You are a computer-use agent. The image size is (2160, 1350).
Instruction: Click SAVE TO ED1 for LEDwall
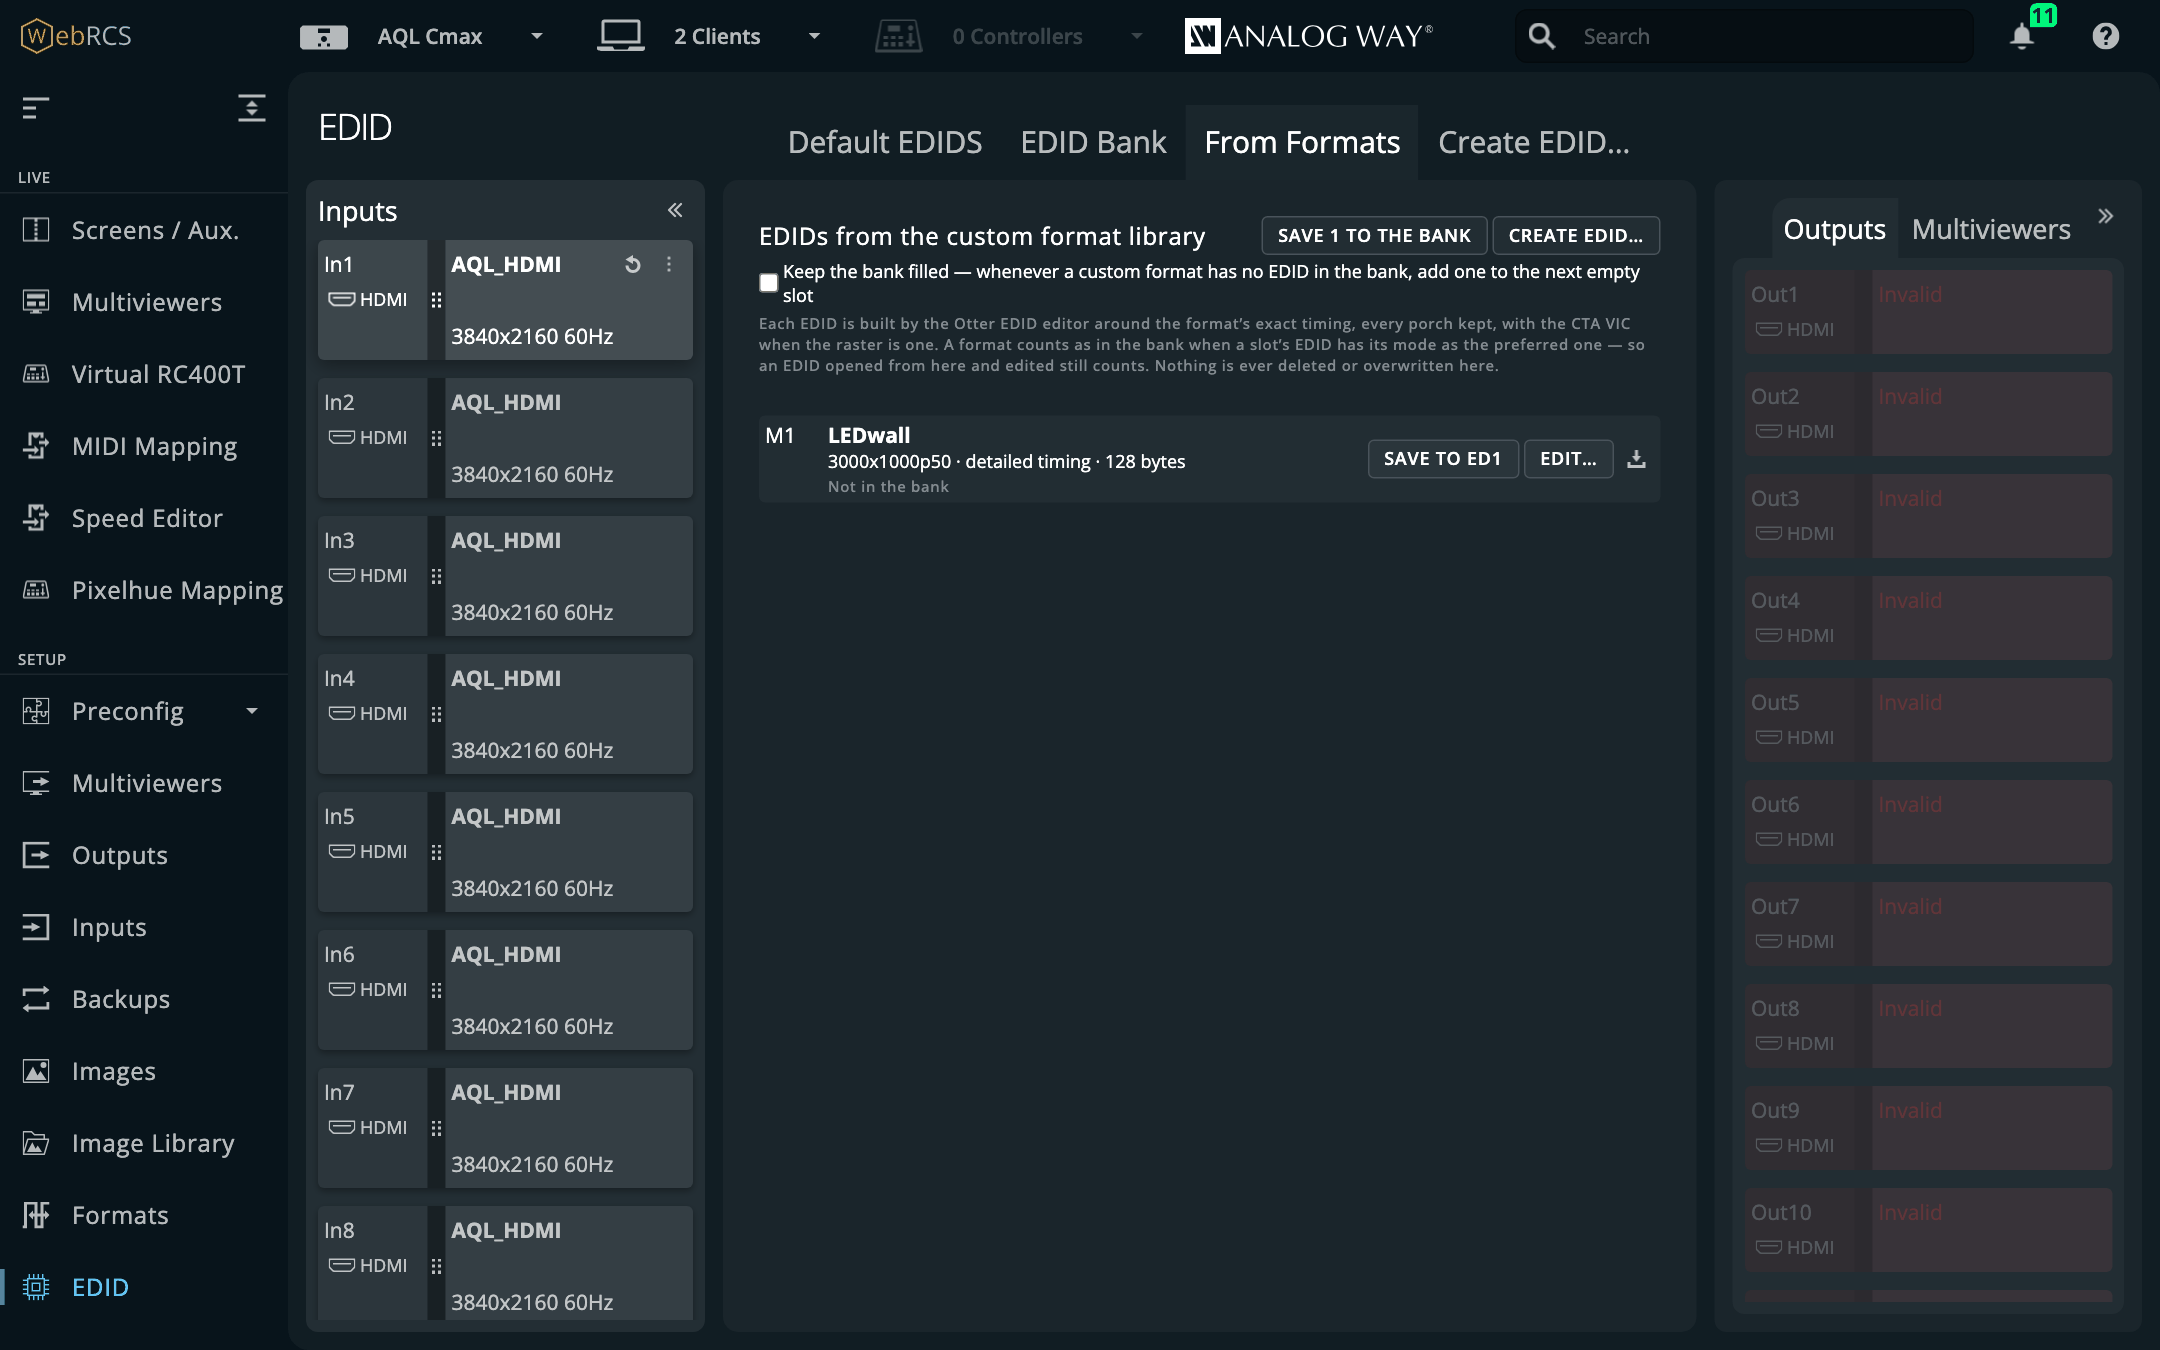[x=1442, y=459]
